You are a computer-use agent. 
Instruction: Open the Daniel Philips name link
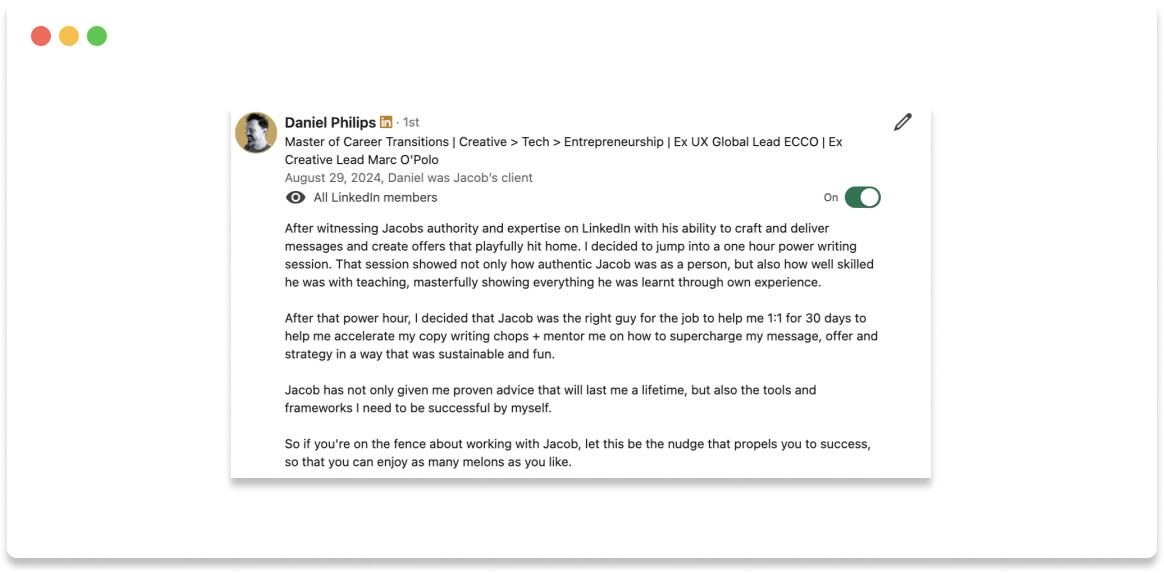[330, 122]
